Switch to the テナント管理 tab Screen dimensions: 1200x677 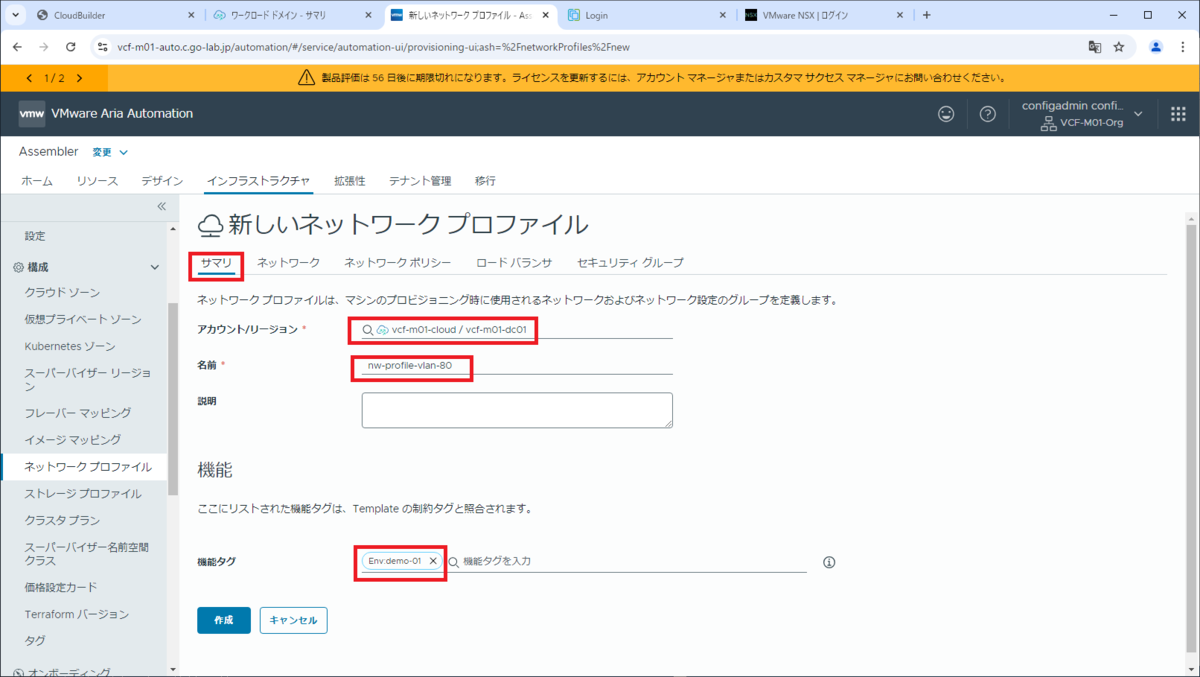click(420, 181)
